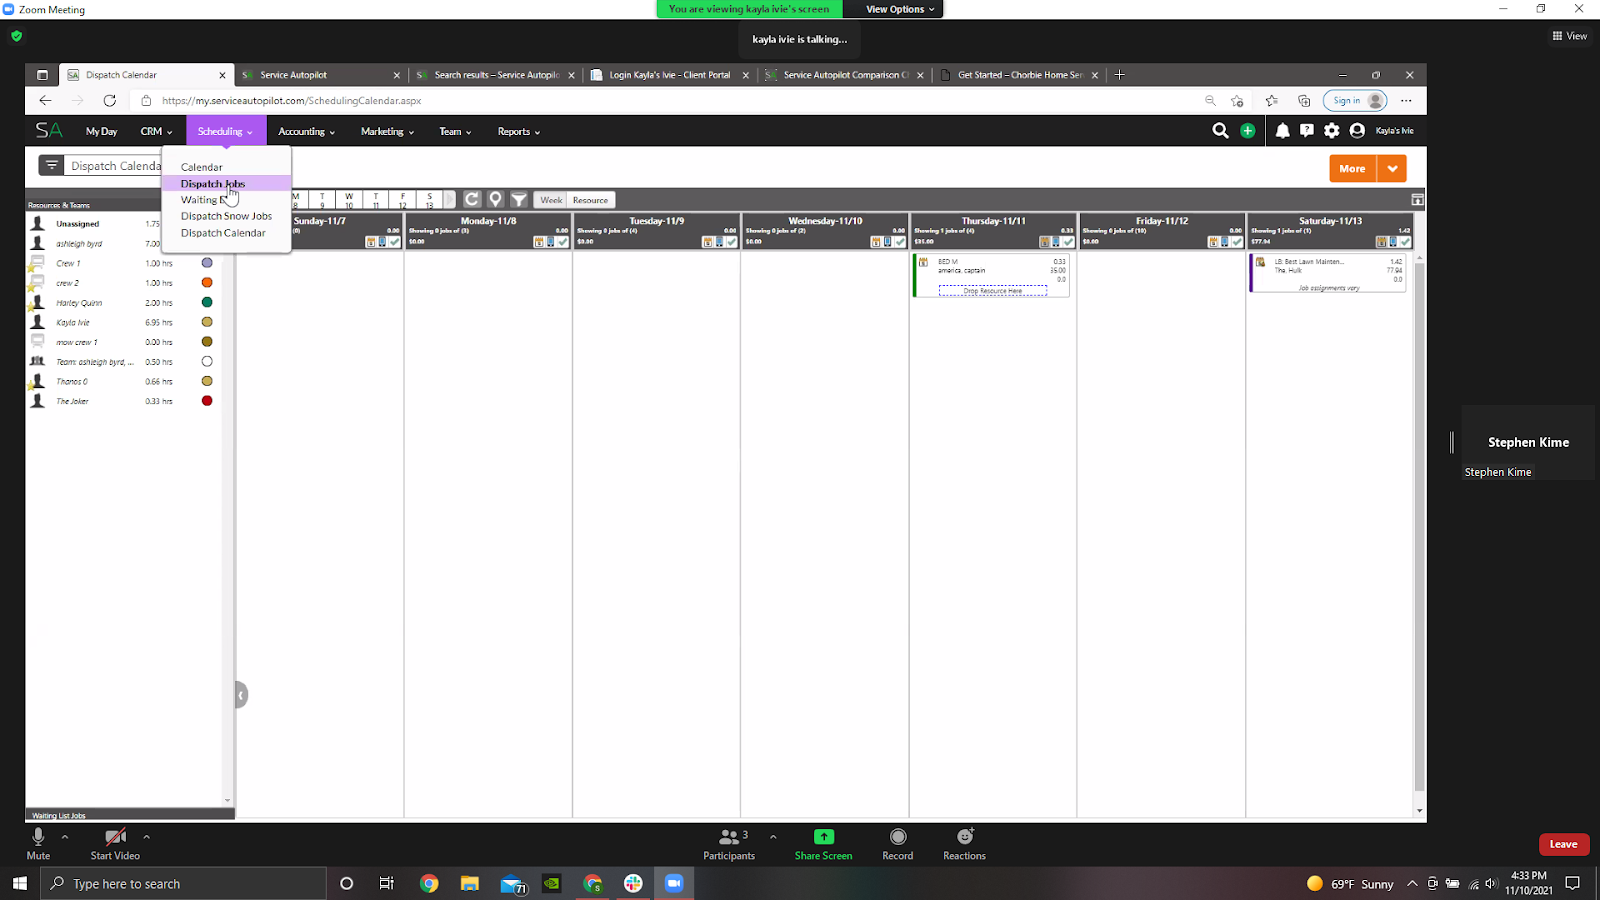Click the mobile phone icon on Monday-11/8 header

[551, 242]
